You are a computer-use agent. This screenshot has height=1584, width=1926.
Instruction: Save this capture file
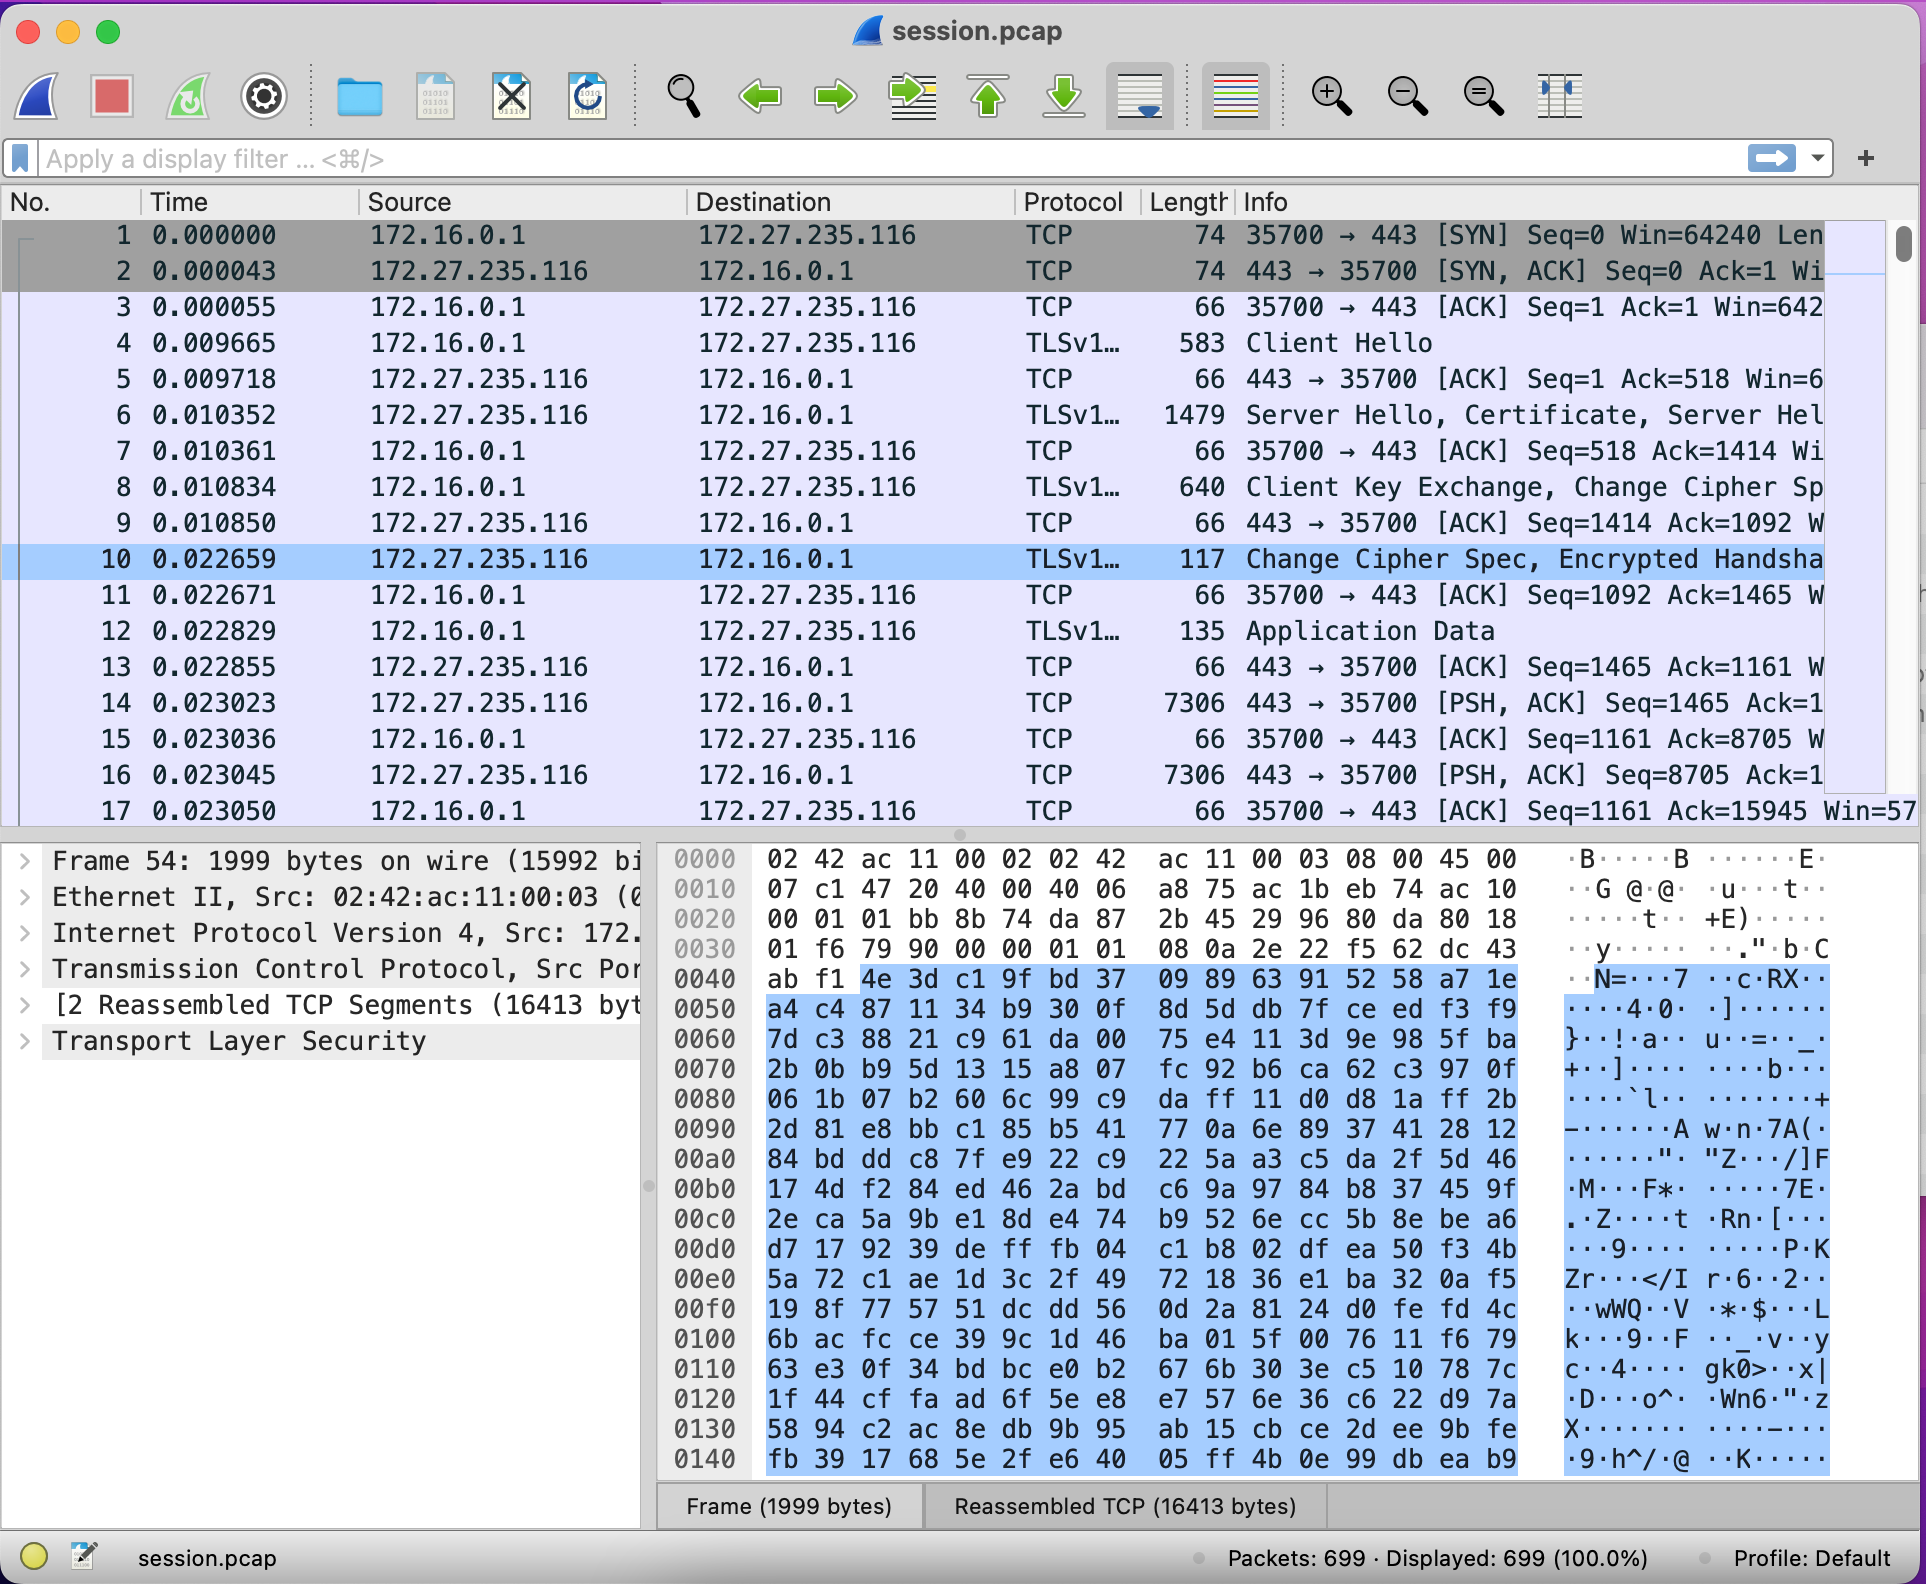tap(435, 97)
